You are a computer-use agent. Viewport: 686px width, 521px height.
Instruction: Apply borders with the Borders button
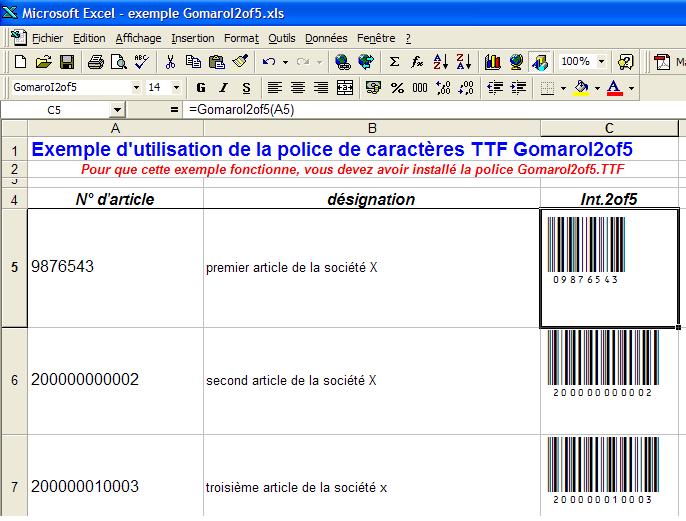coord(547,88)
